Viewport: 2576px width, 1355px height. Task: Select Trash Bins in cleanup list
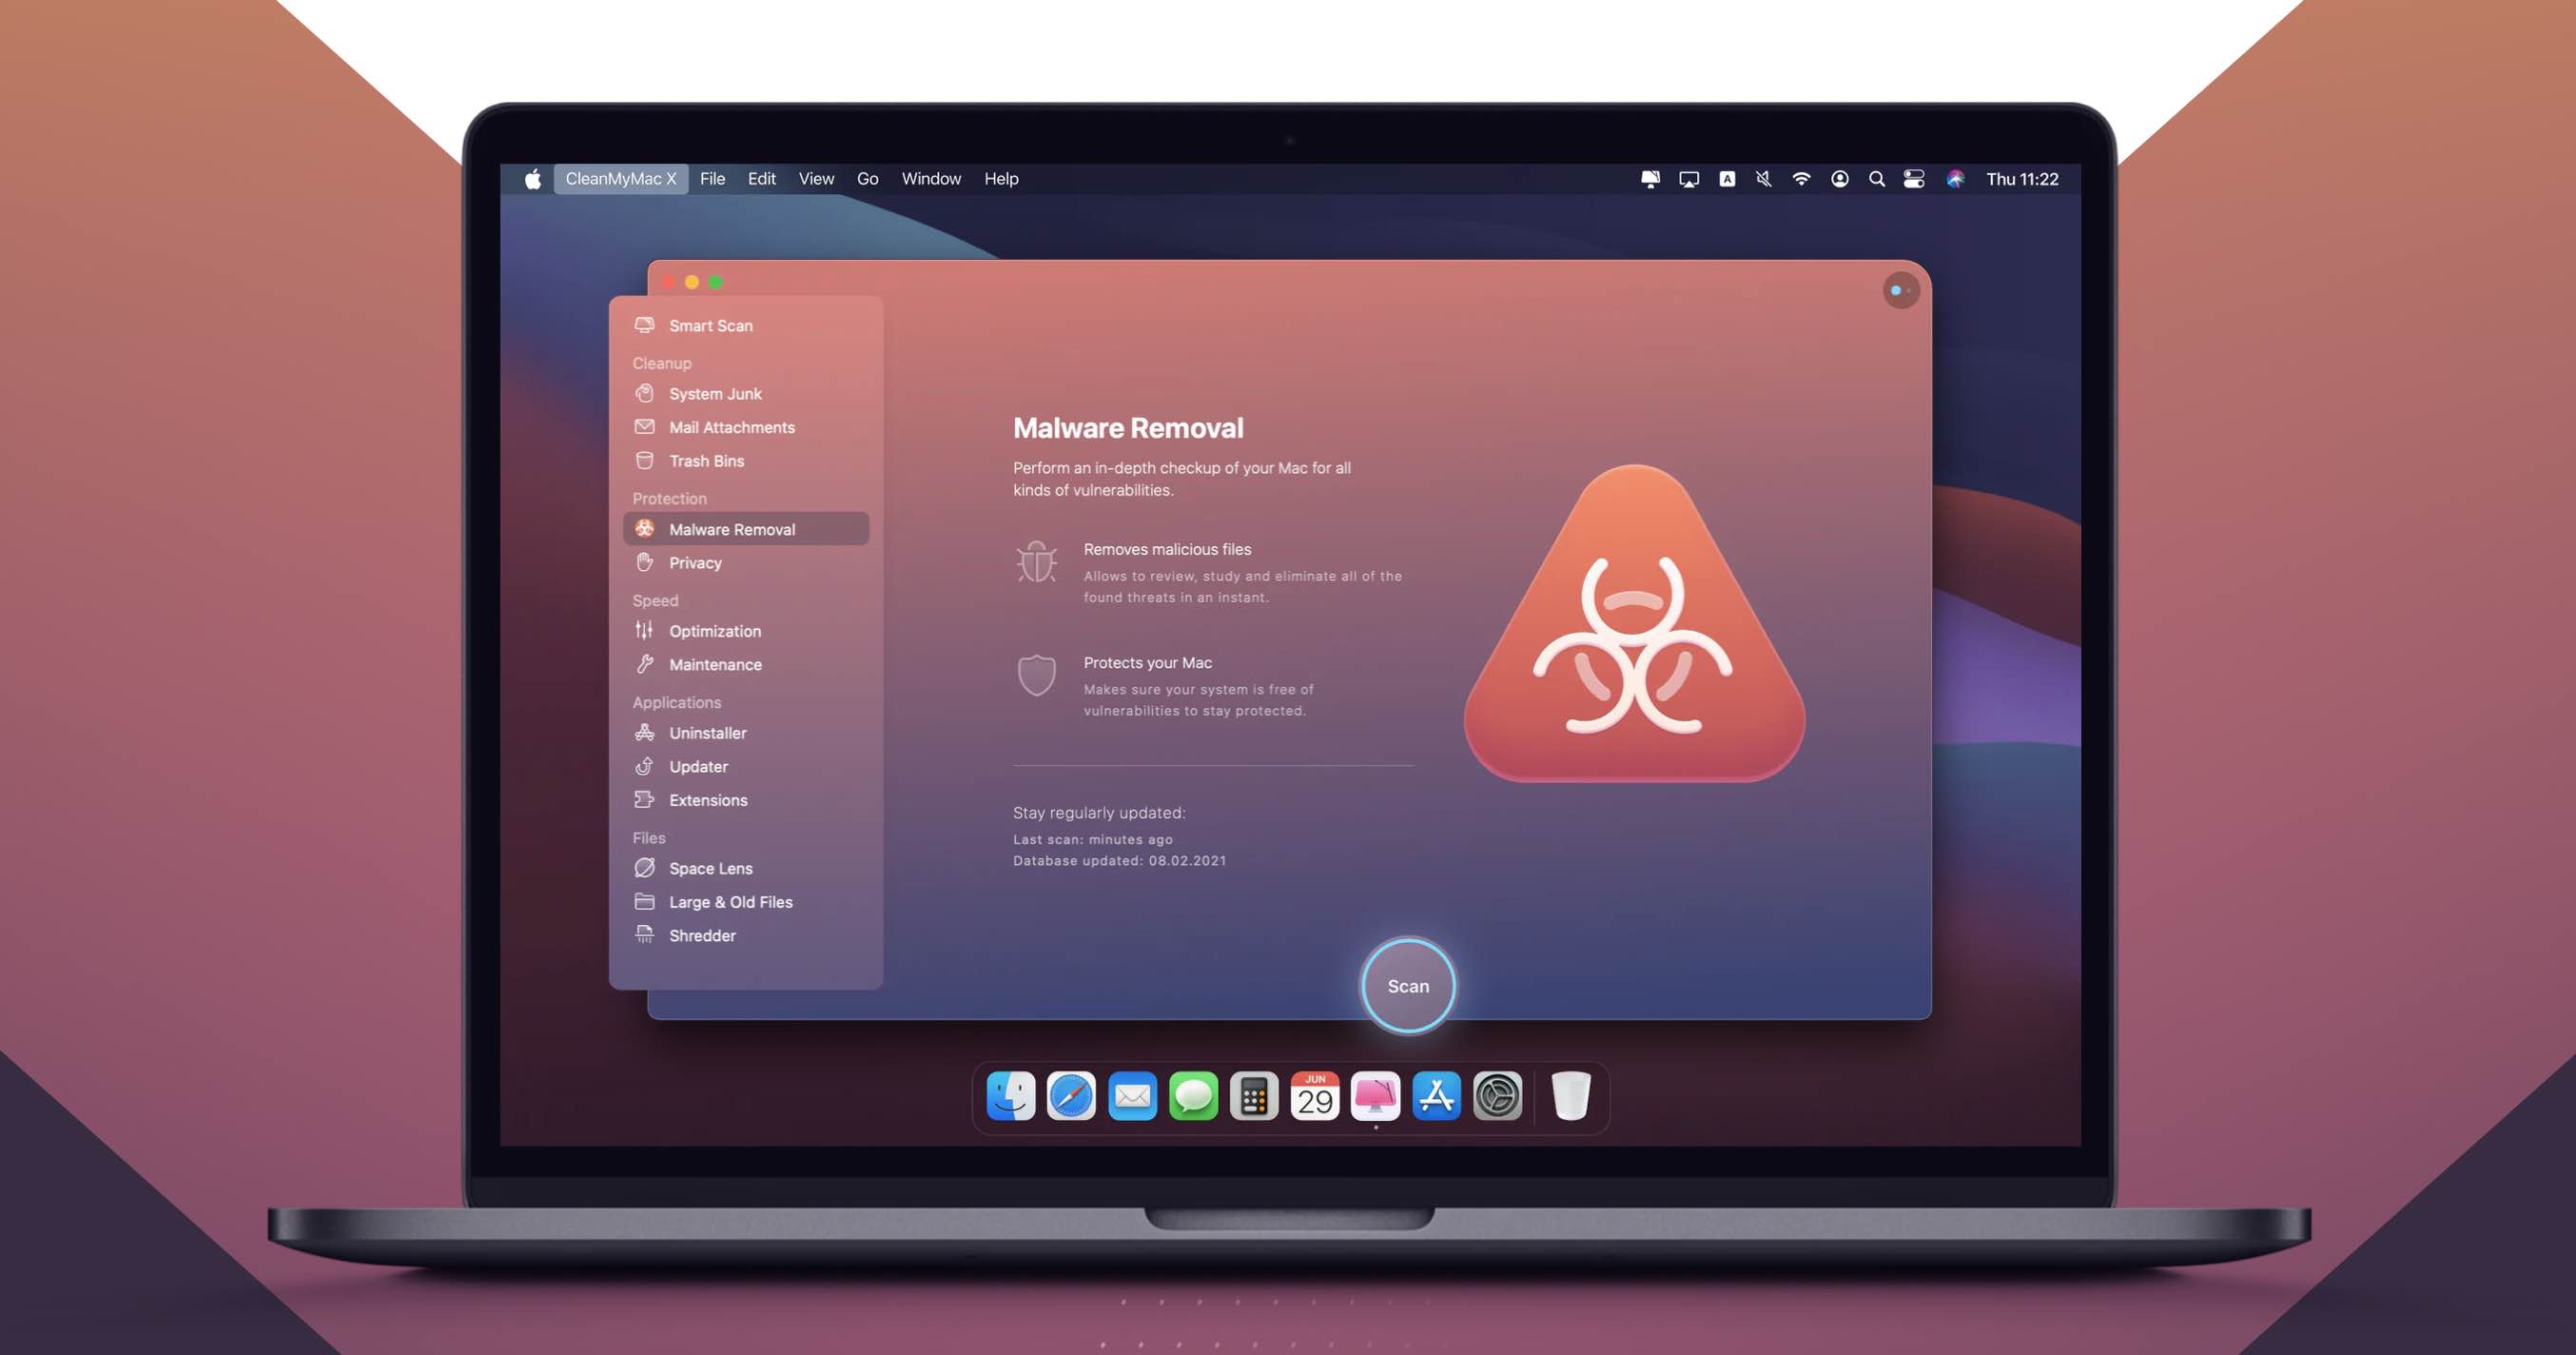[707, 461]
